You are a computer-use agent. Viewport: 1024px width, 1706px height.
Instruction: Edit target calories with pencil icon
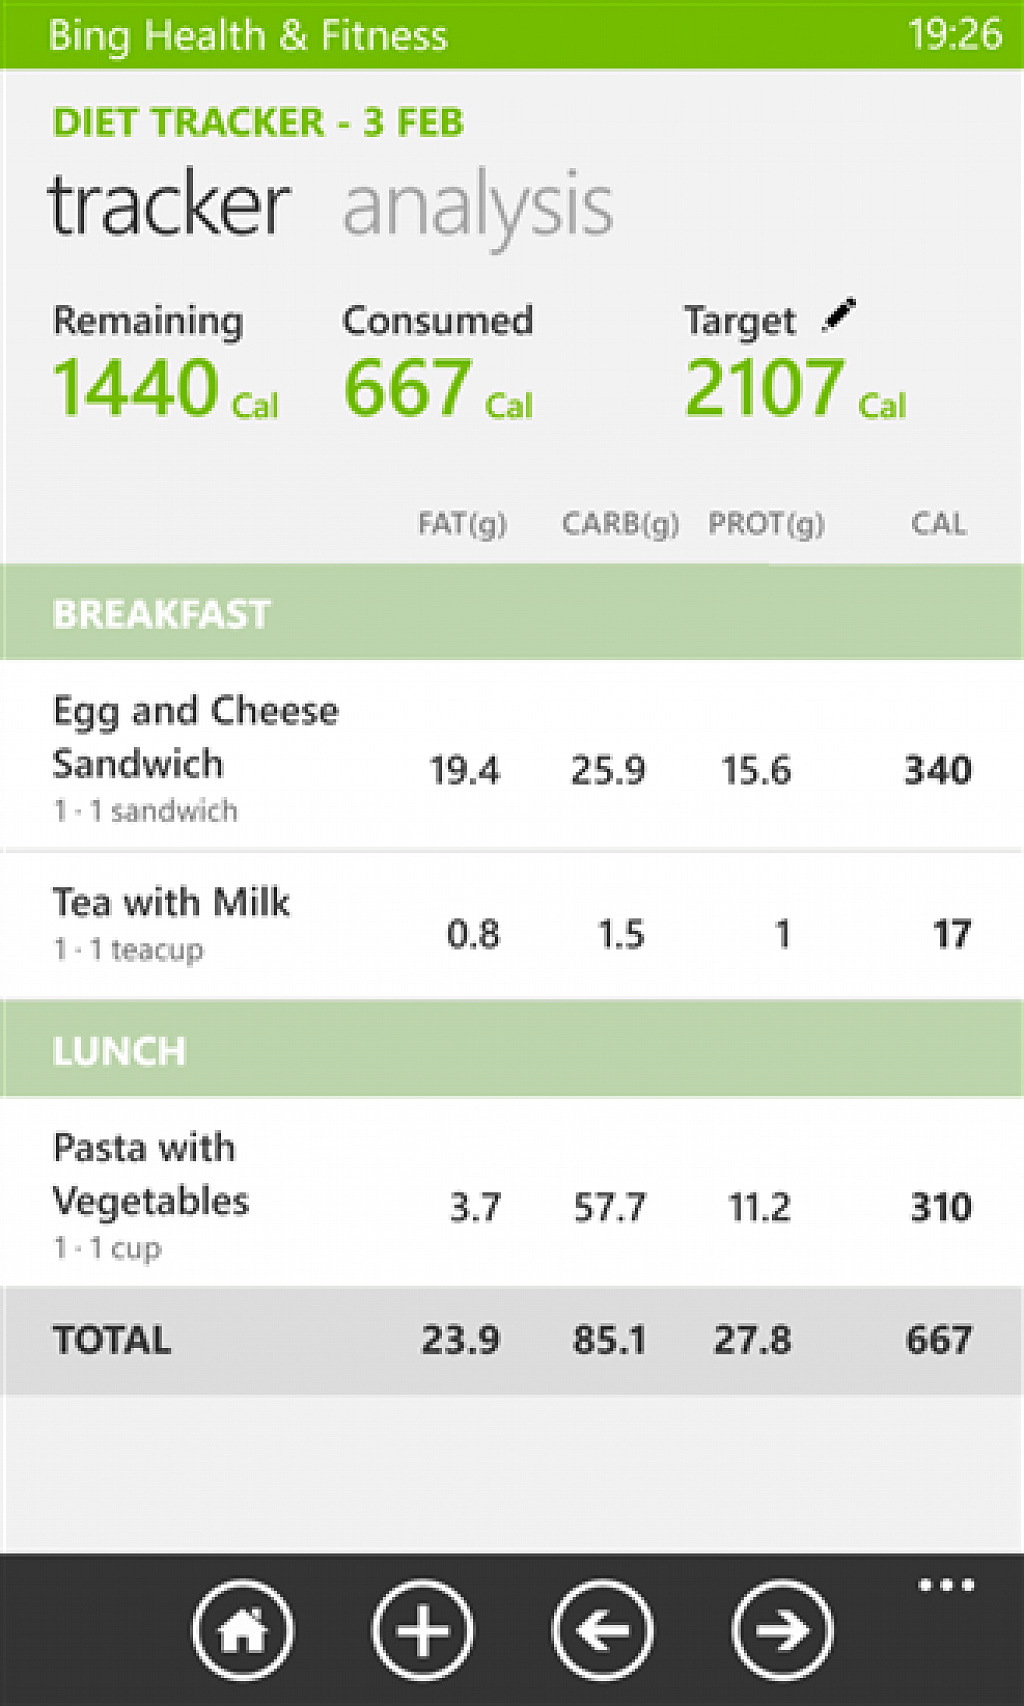pos(839,315)
